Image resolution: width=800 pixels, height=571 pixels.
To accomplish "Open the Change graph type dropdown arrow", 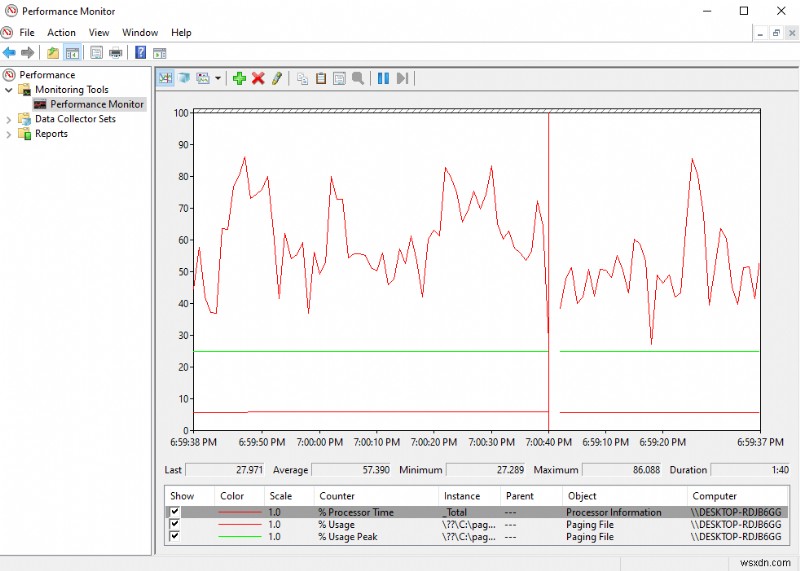I will (x=218, y=78).
